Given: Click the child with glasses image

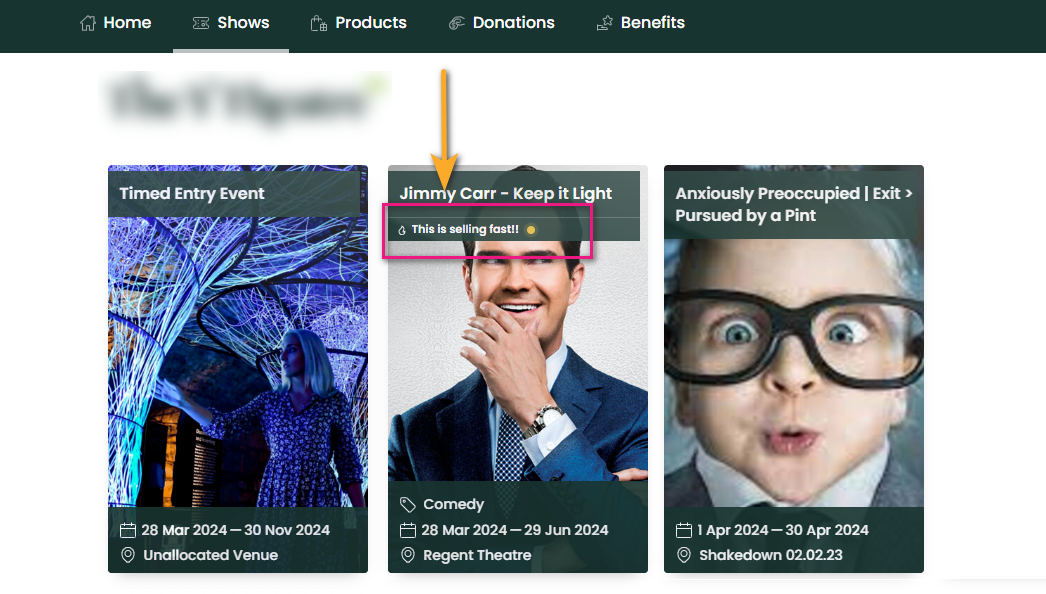Looking at the screenshot, I should pyautogui.click(x=793, y=373).
